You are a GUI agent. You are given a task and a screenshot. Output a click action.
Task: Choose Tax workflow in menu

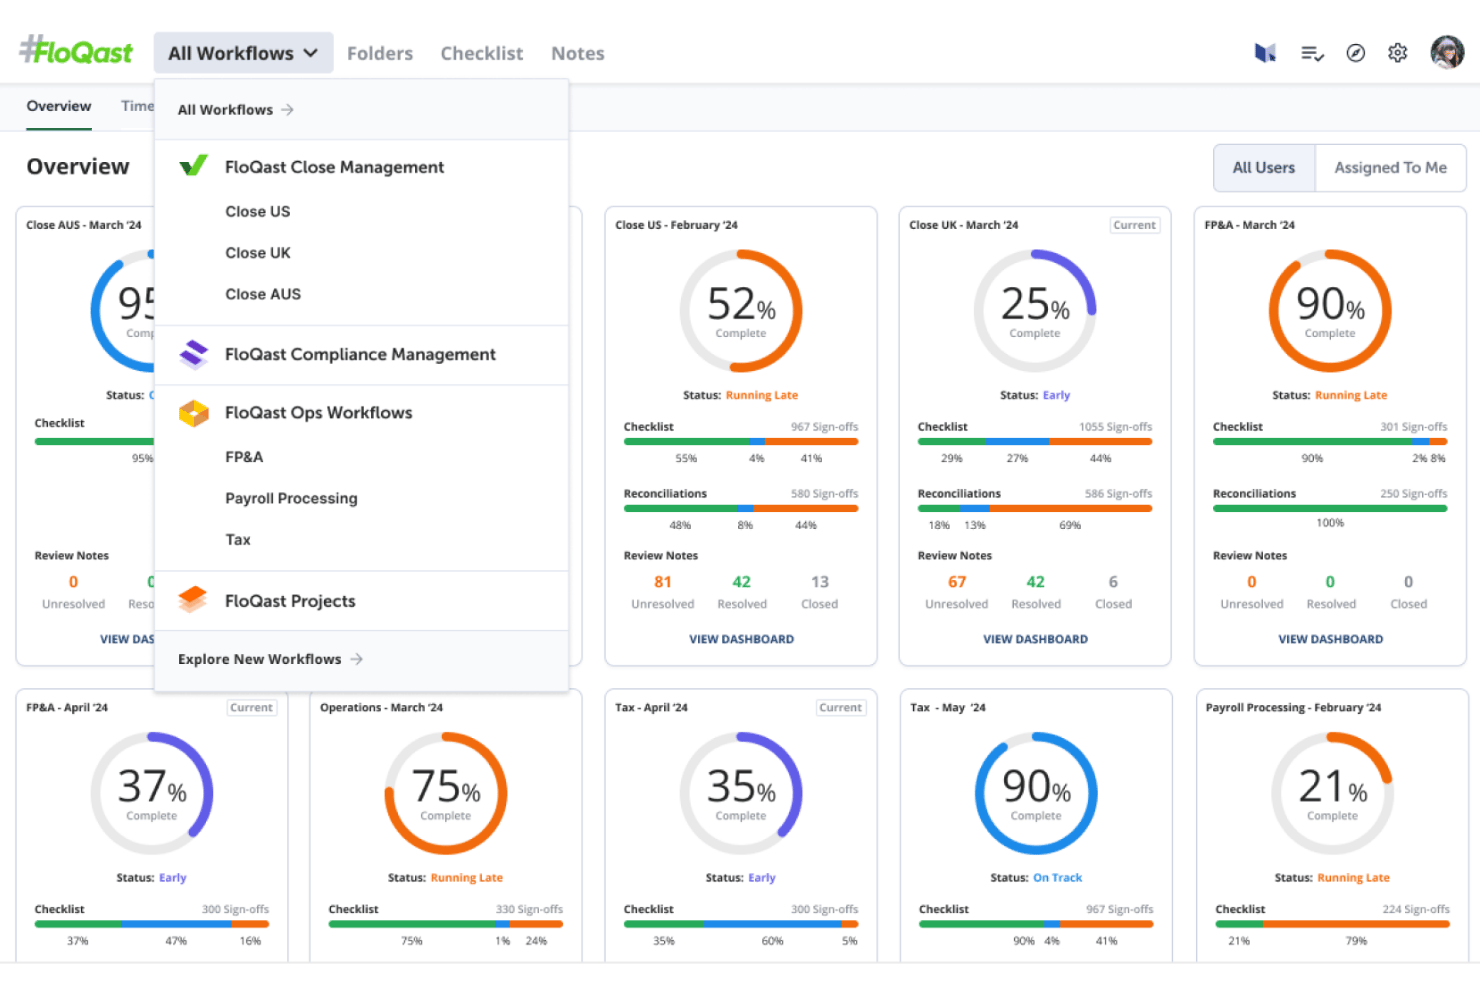(x=238, y=539)
